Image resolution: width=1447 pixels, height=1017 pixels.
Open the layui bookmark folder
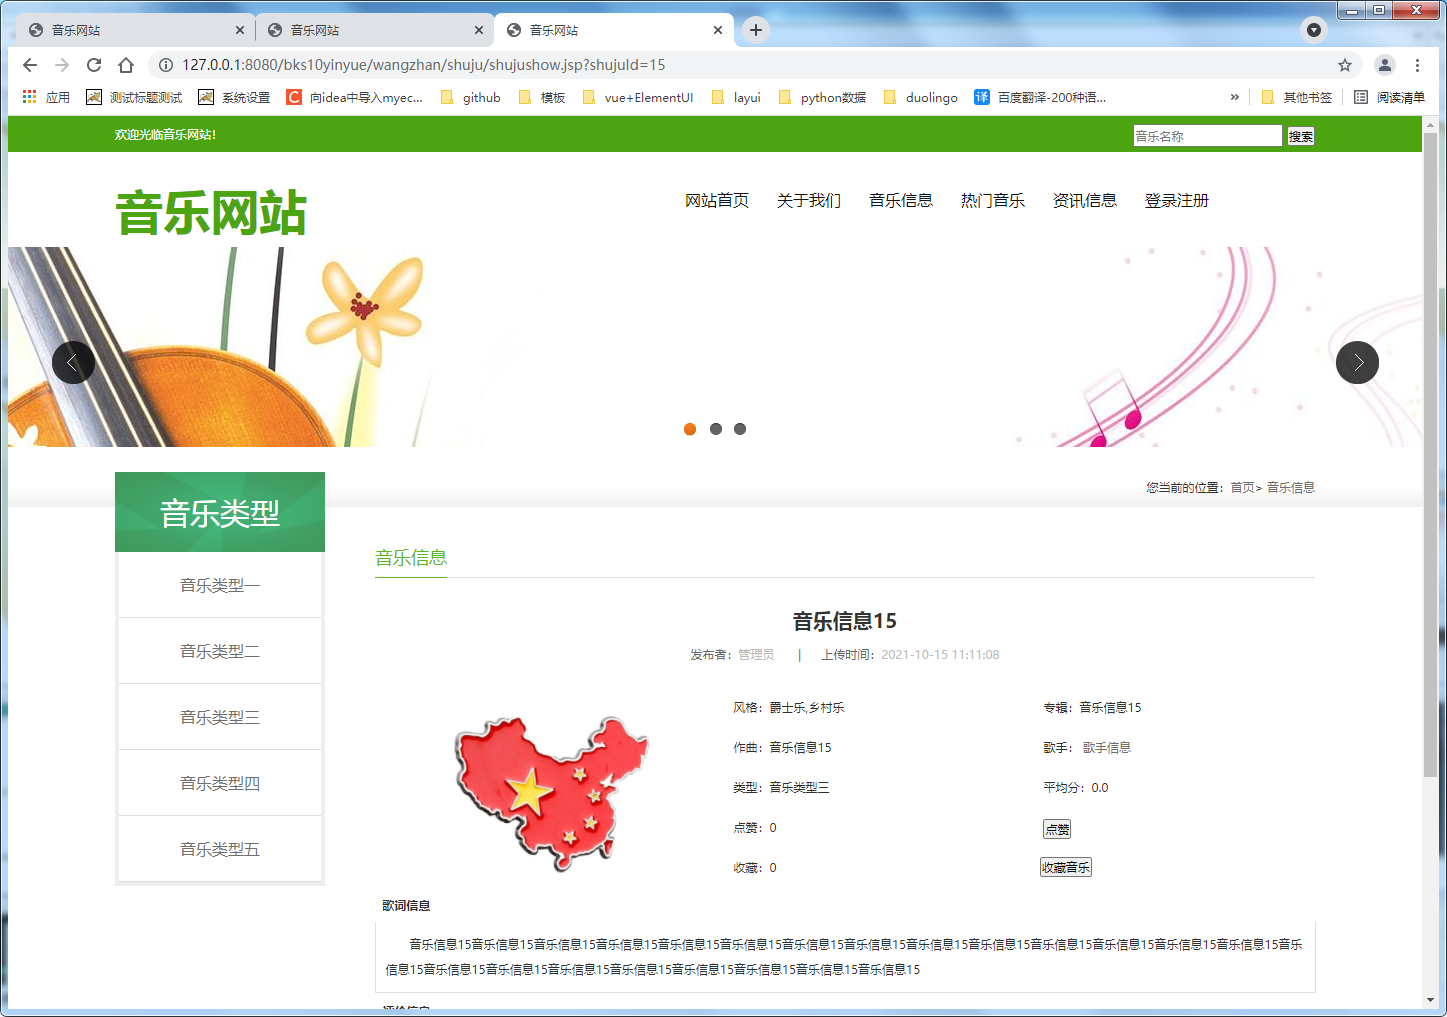[x=736, y=97]
